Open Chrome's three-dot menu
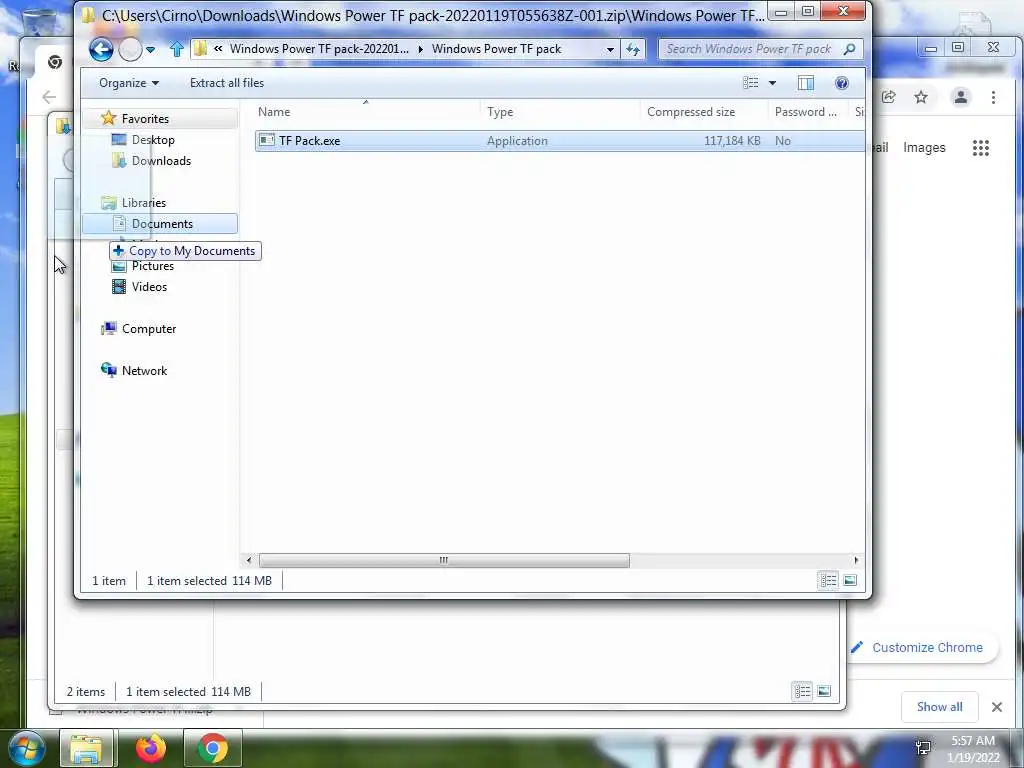 pyautogui.click(x=993, y=97)
